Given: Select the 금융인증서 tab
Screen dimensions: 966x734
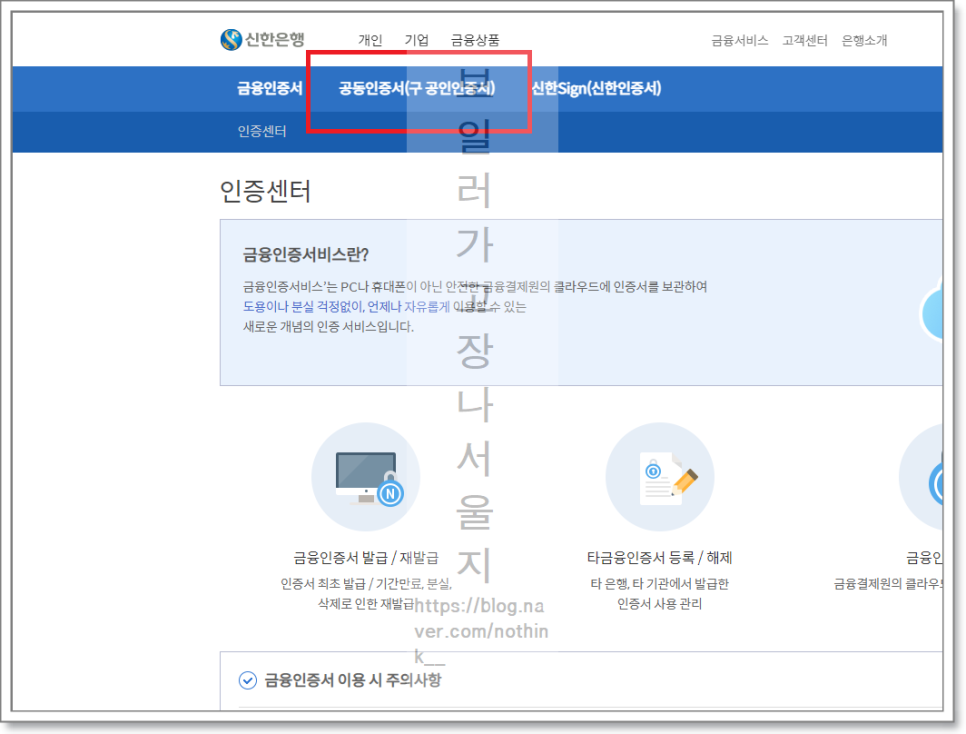Looking at the screenshot, I should click(x=270, y=88).
